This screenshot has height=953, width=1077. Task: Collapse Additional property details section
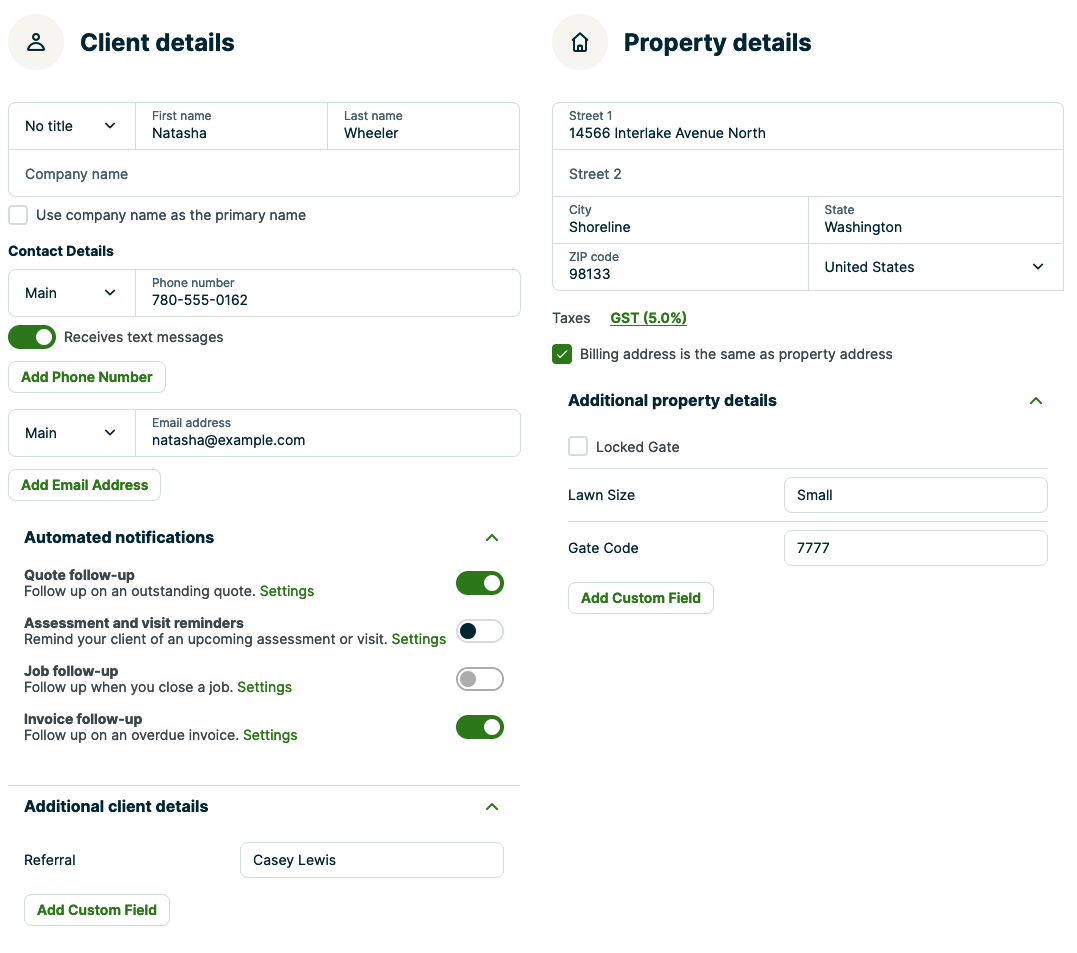[1036, 401]
